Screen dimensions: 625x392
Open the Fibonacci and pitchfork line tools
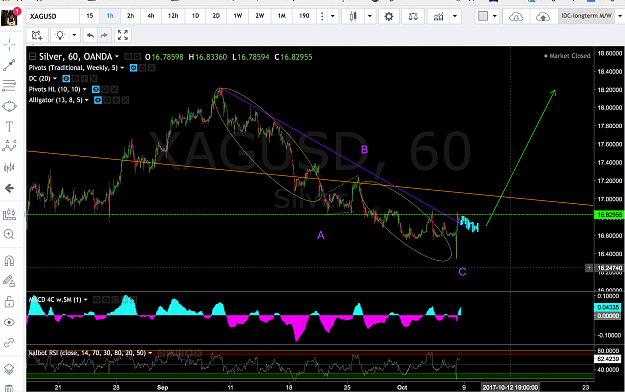pyautogui.click(x=9, y=86)
